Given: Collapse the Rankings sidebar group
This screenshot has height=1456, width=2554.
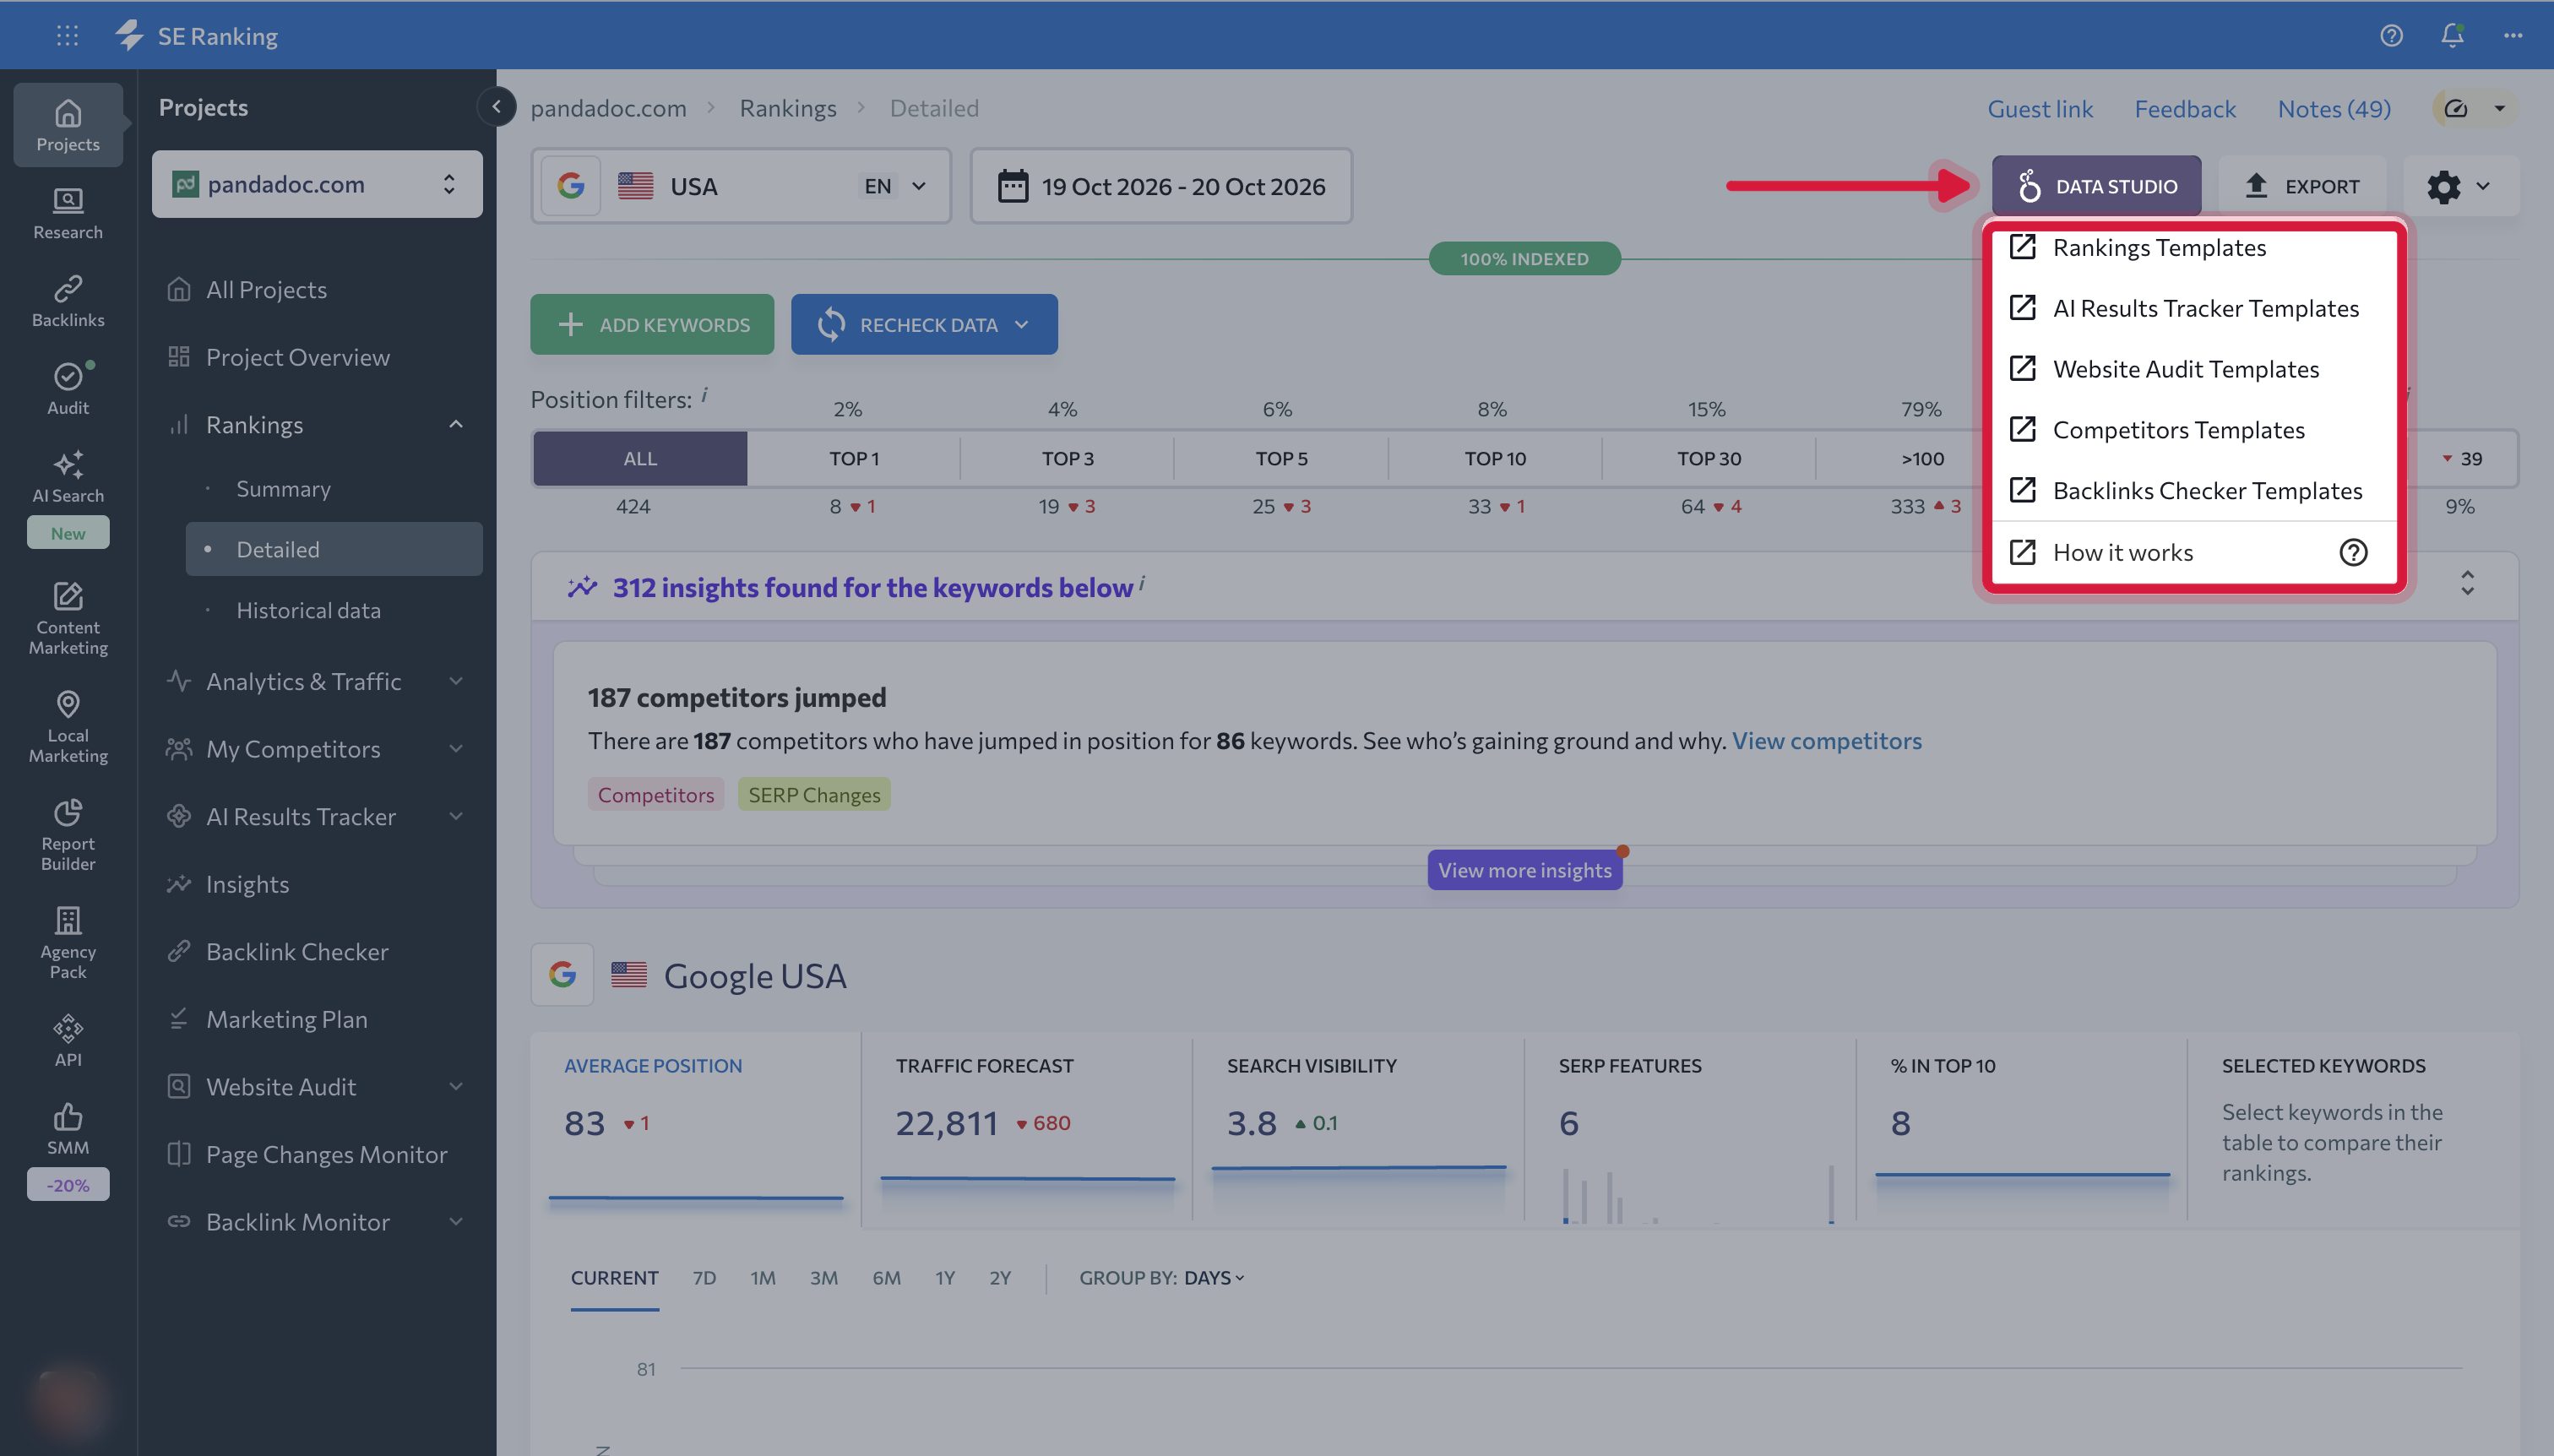Looking at the screenshot, I should tap(456, 425).
